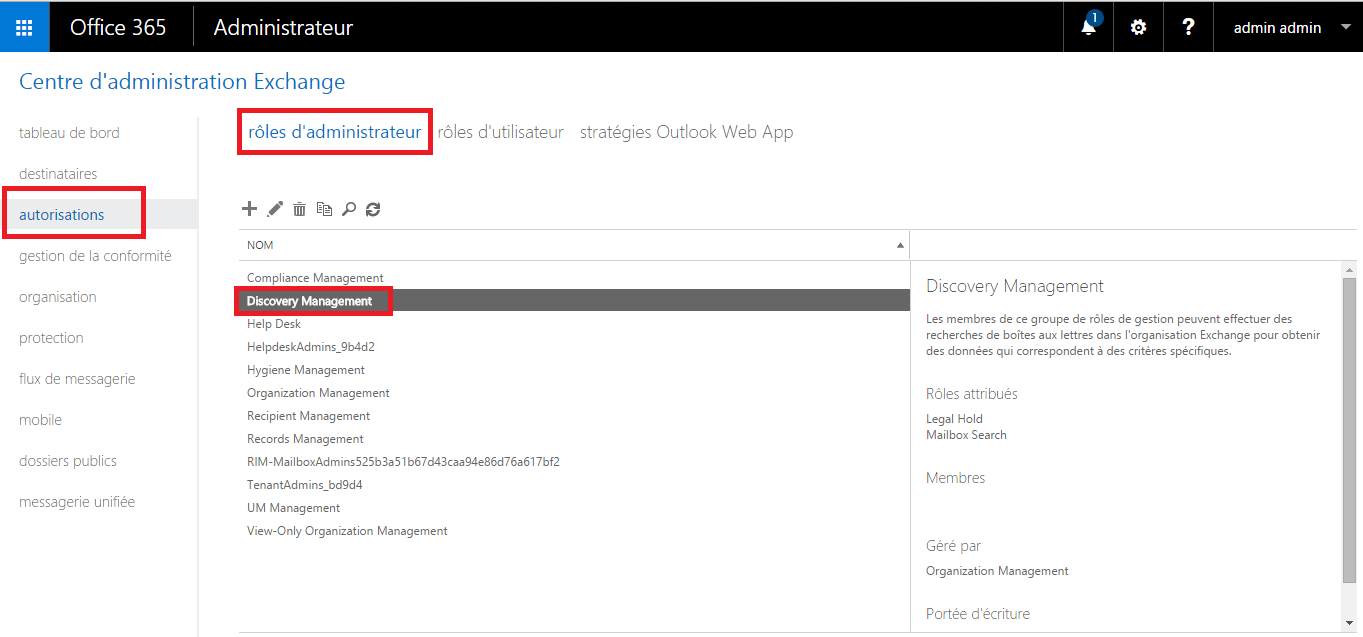1363x637 pixels.
Task: Switch to rôles d'utilisateur tab
Action: click(x=501, y=132)
